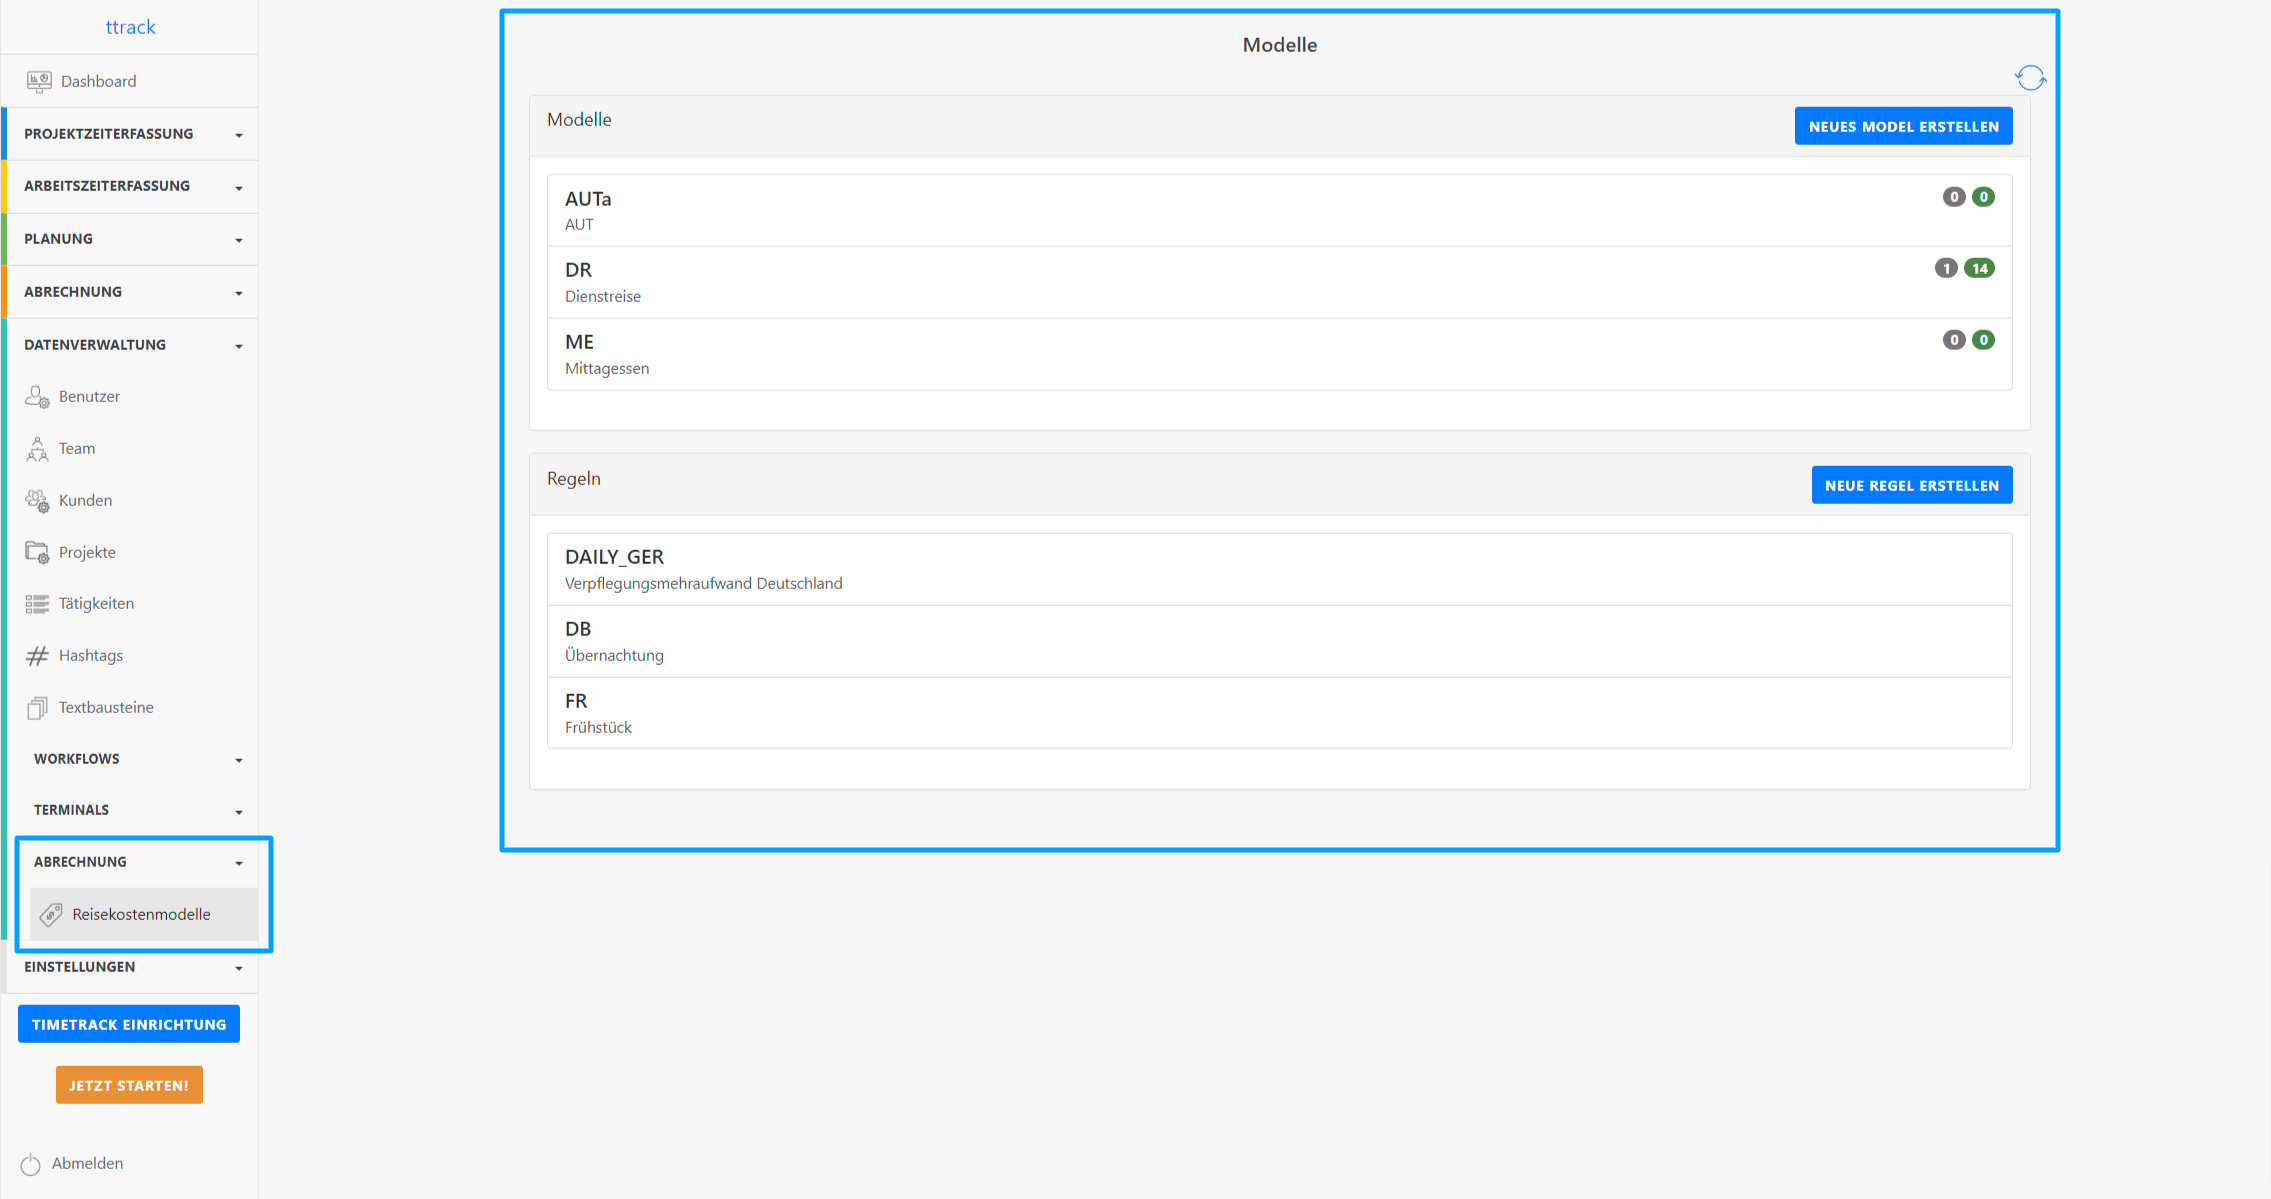Expand the Einstellungen section arrow
The image size is (2271, 1199).
click(x=238, y=968)
